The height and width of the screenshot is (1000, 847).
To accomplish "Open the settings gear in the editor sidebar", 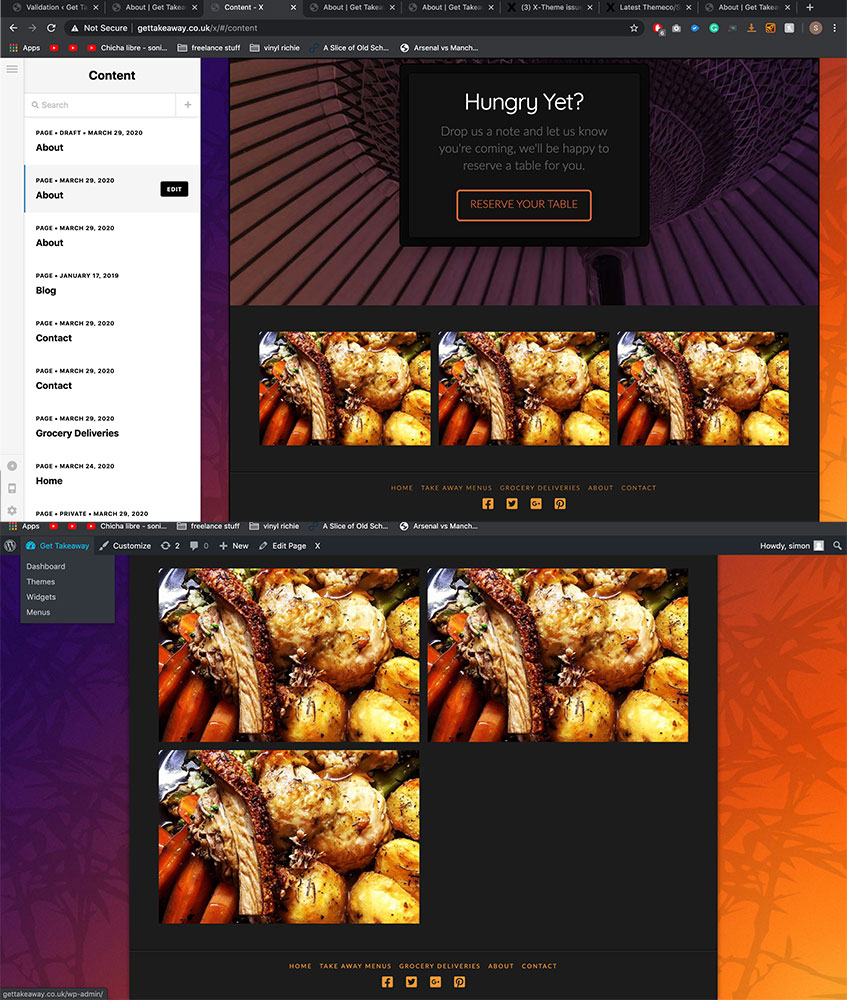I will click(x=12, y=510).
